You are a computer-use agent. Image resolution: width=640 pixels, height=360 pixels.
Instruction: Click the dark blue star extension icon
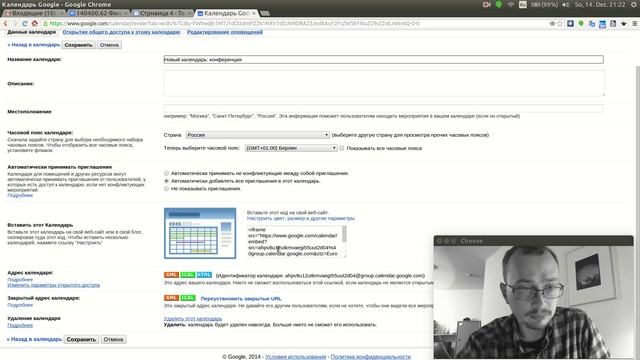point(570,24)
